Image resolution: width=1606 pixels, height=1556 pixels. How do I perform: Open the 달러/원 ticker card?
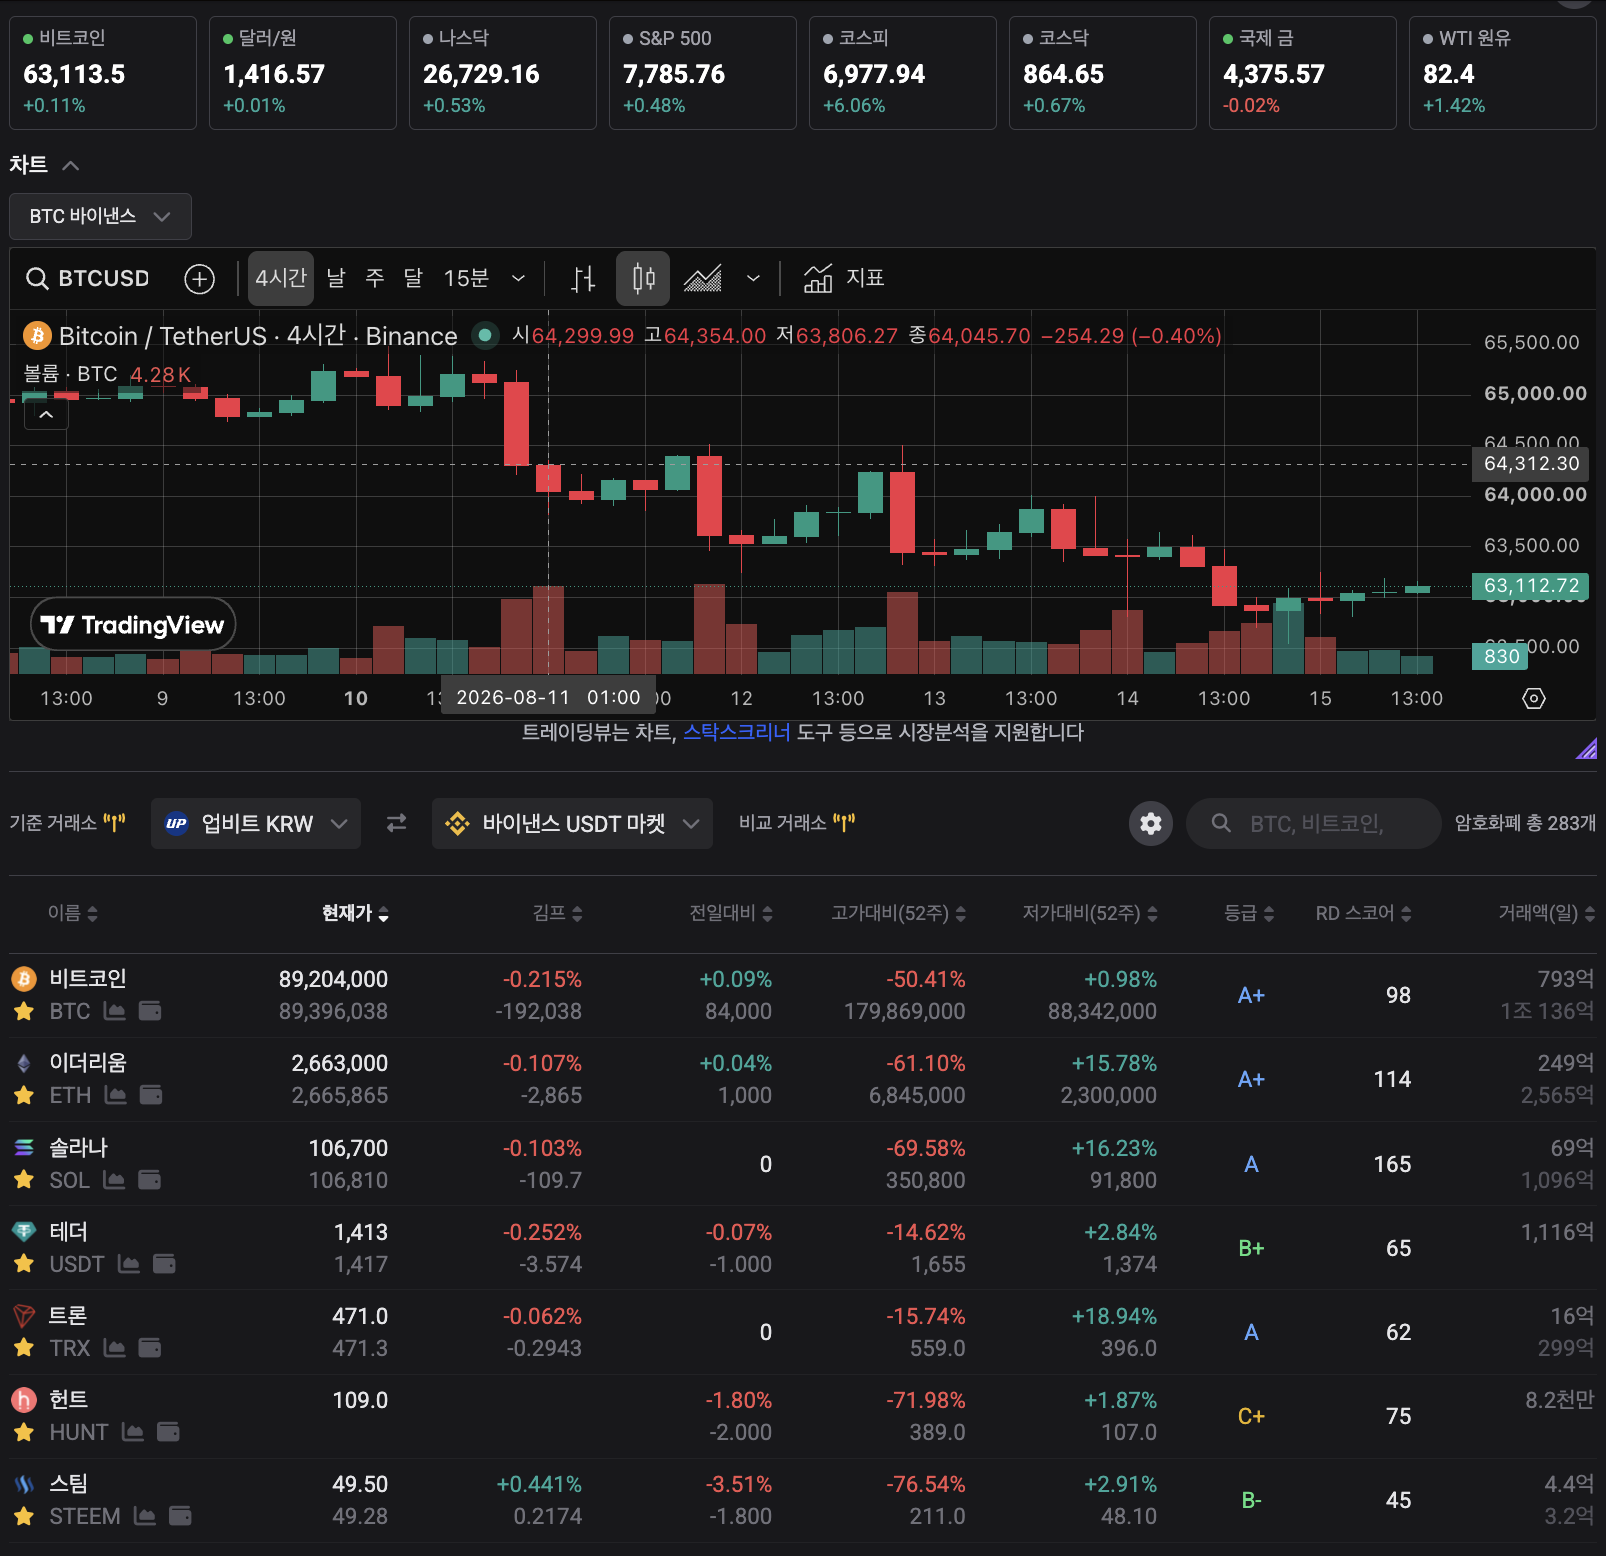pyautogui.click(x=303, y=73)
